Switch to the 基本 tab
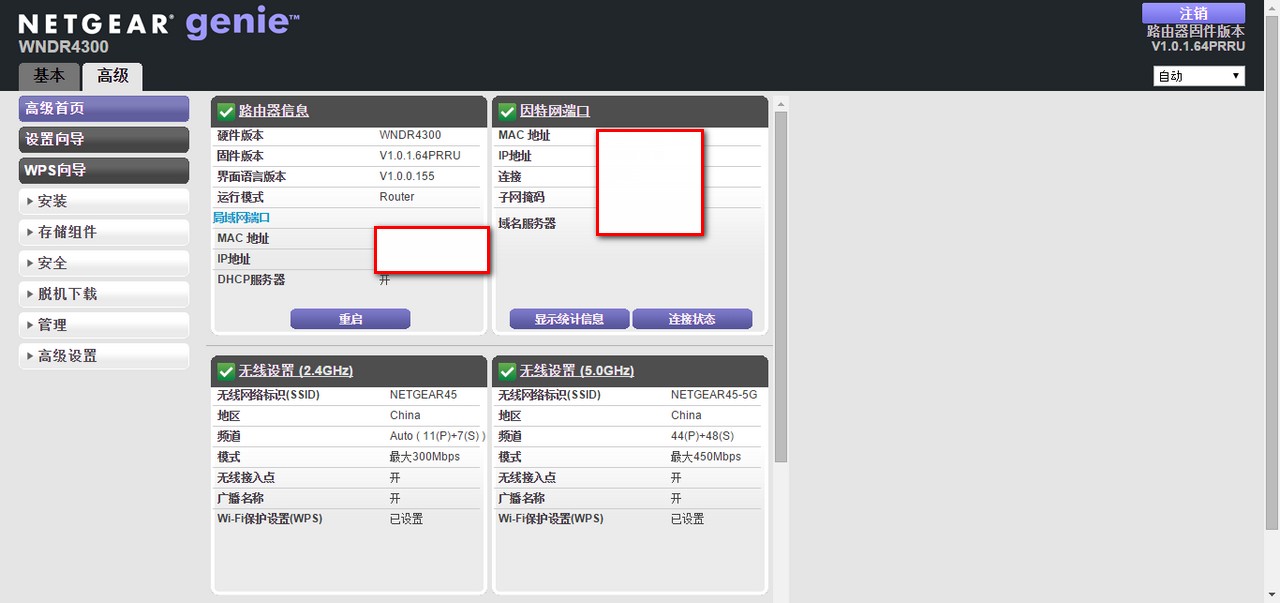 coord(49,76)
